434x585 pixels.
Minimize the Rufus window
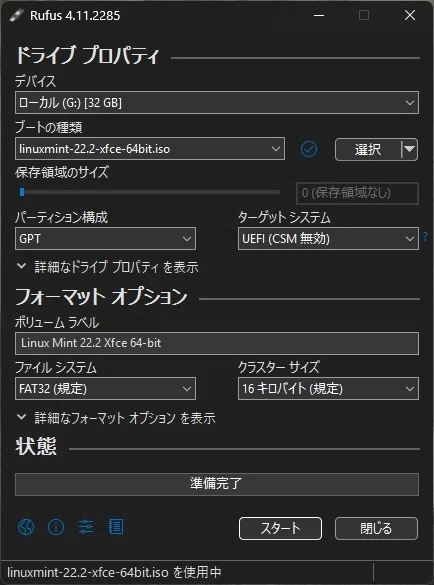319,15
